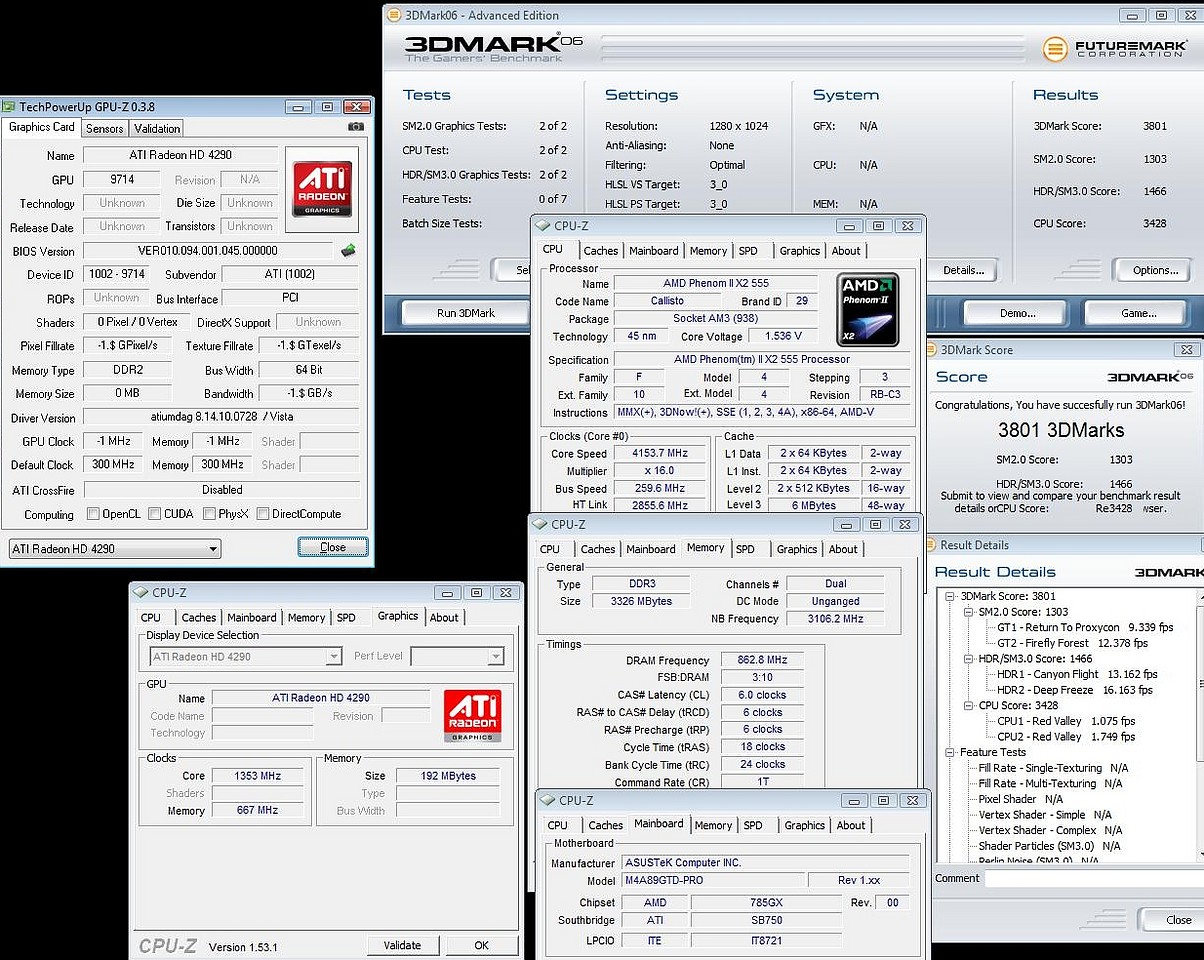The width and height of the screenshot is (1204, 960).
Task: Switch to the Sensors tab in GPU-Z
Action: pos(104,128)
